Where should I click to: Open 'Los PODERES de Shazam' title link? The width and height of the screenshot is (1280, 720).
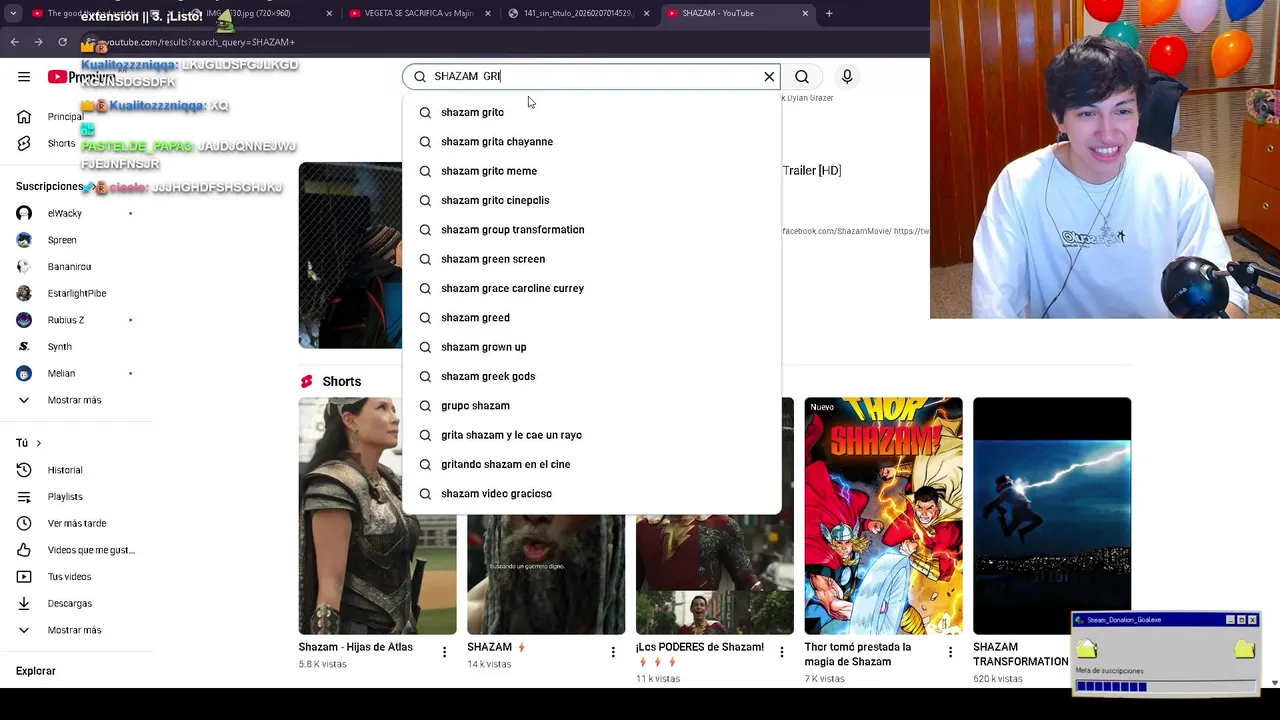click(x=700, y=654)
